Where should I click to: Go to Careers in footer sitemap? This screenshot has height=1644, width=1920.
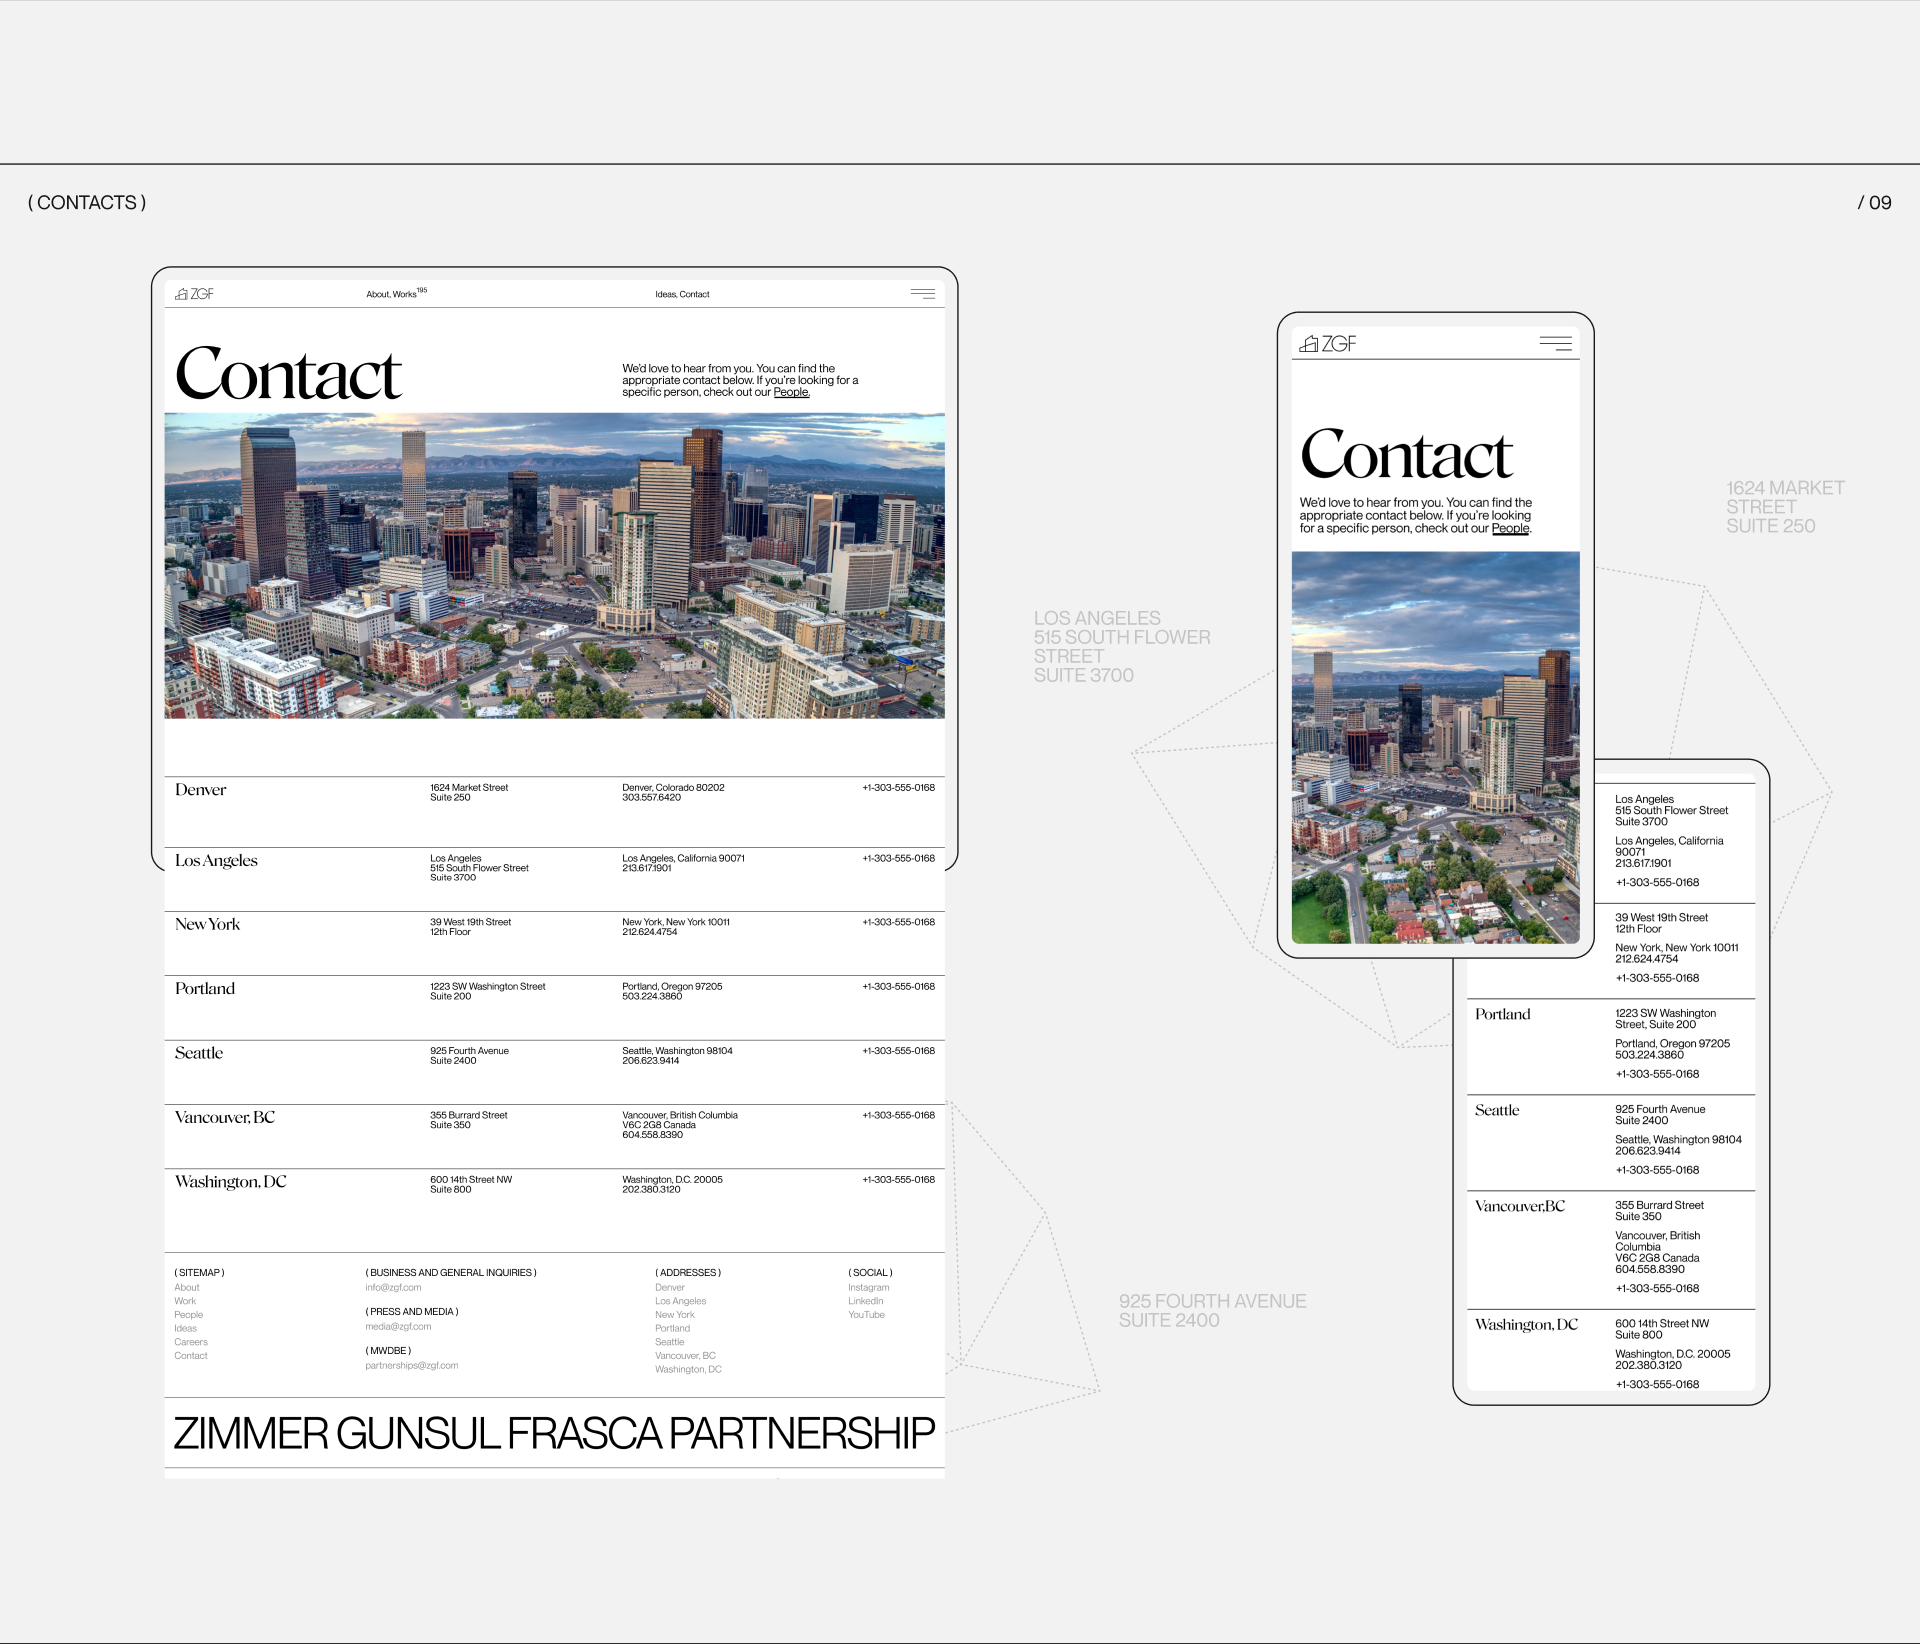tap(191, 1342)
